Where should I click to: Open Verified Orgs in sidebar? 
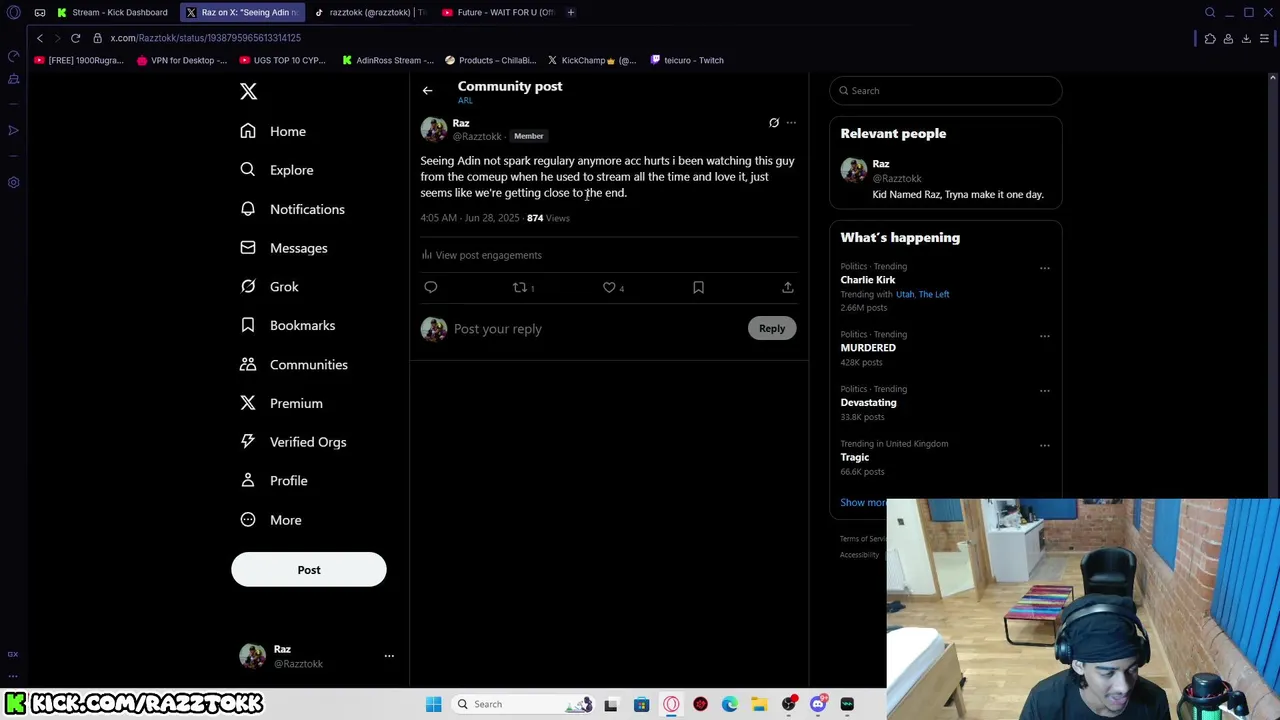(x=293, y=442)
